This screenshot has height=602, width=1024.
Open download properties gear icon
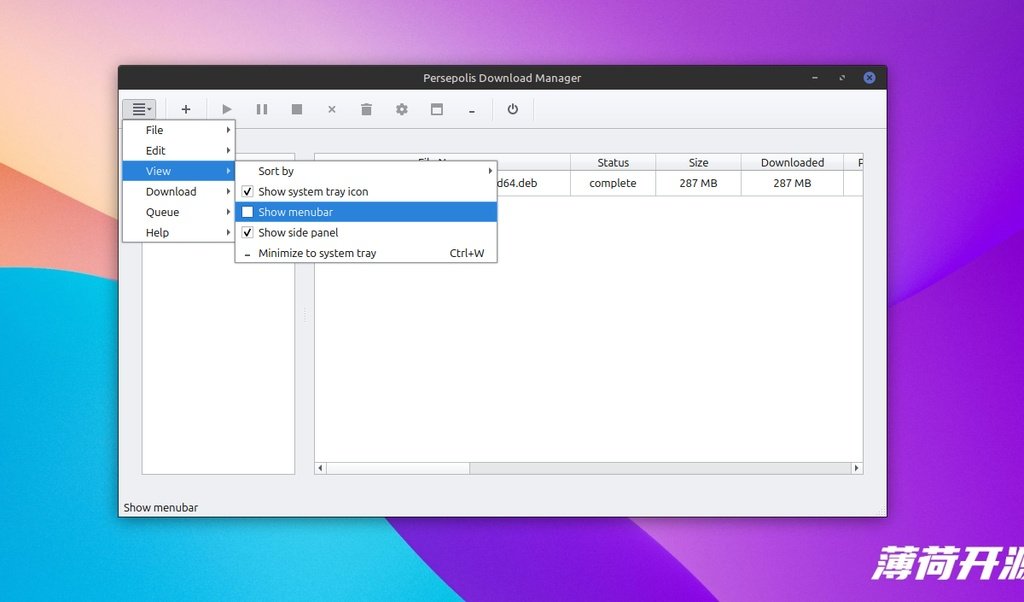402,109
